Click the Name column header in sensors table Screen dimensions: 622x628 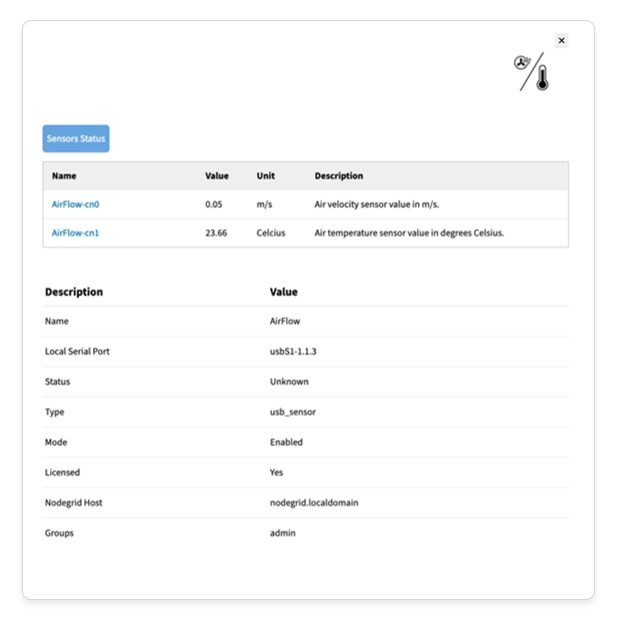(64, 176)
